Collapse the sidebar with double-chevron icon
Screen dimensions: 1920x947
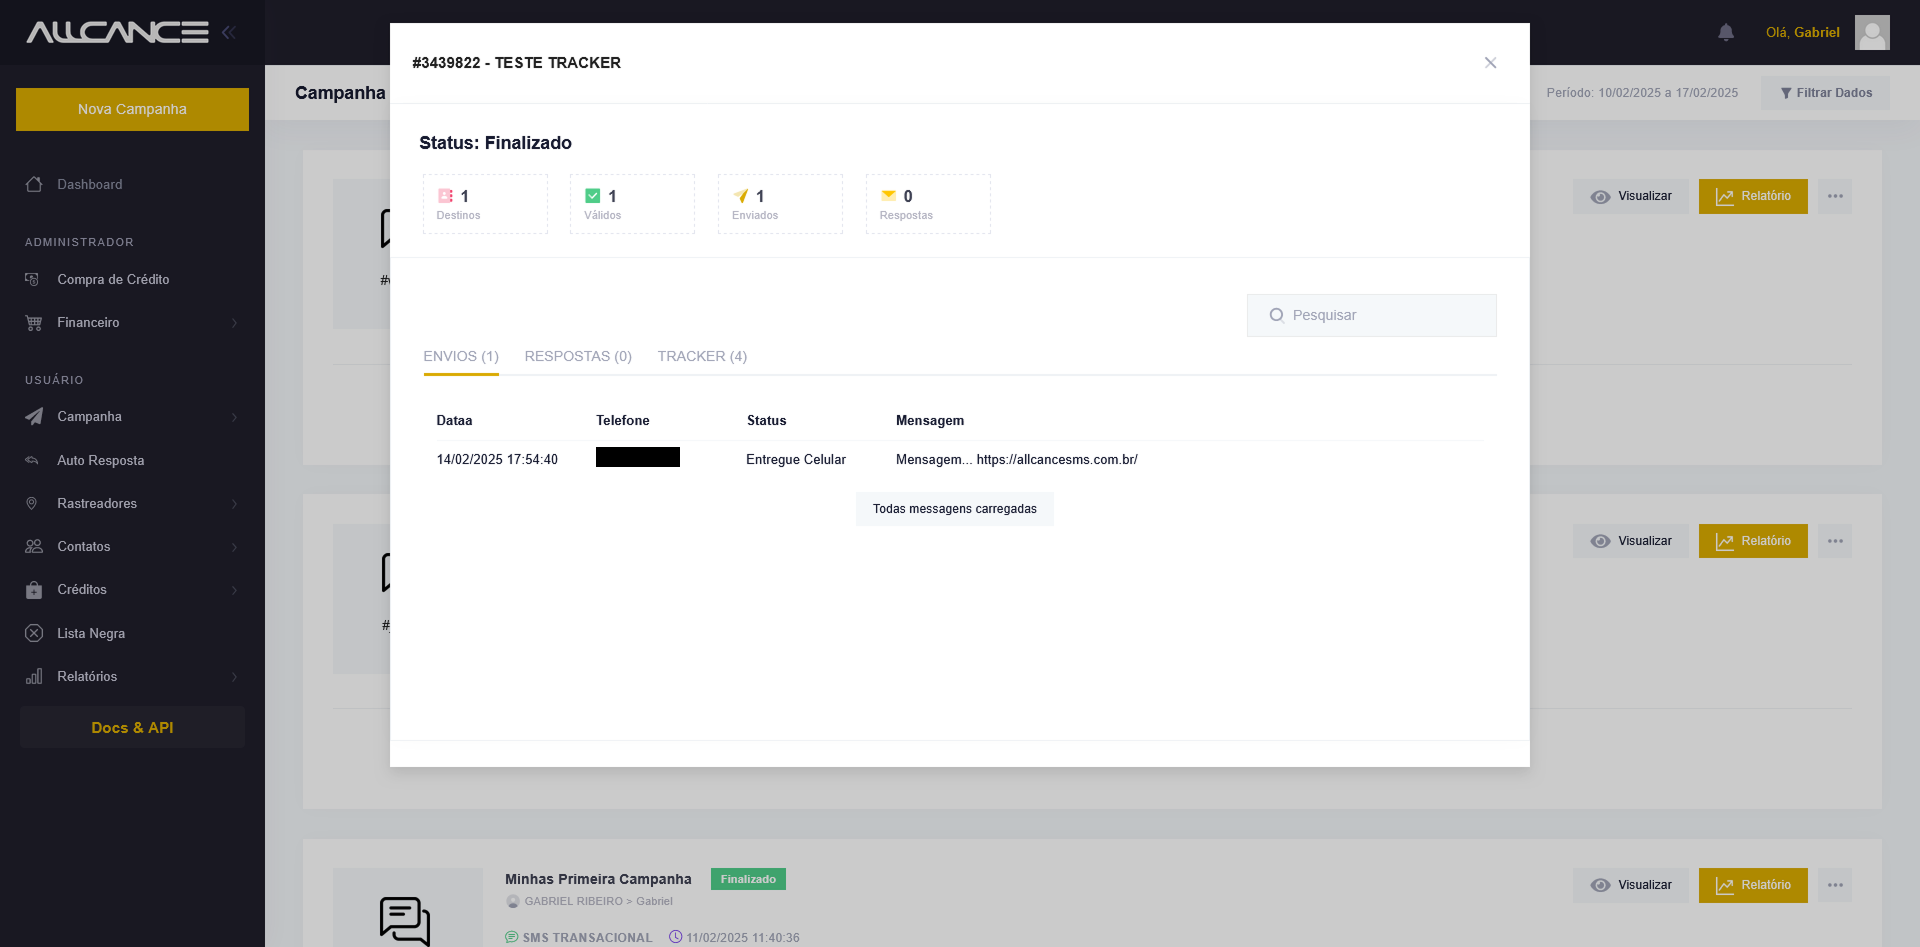coord(229,32)
